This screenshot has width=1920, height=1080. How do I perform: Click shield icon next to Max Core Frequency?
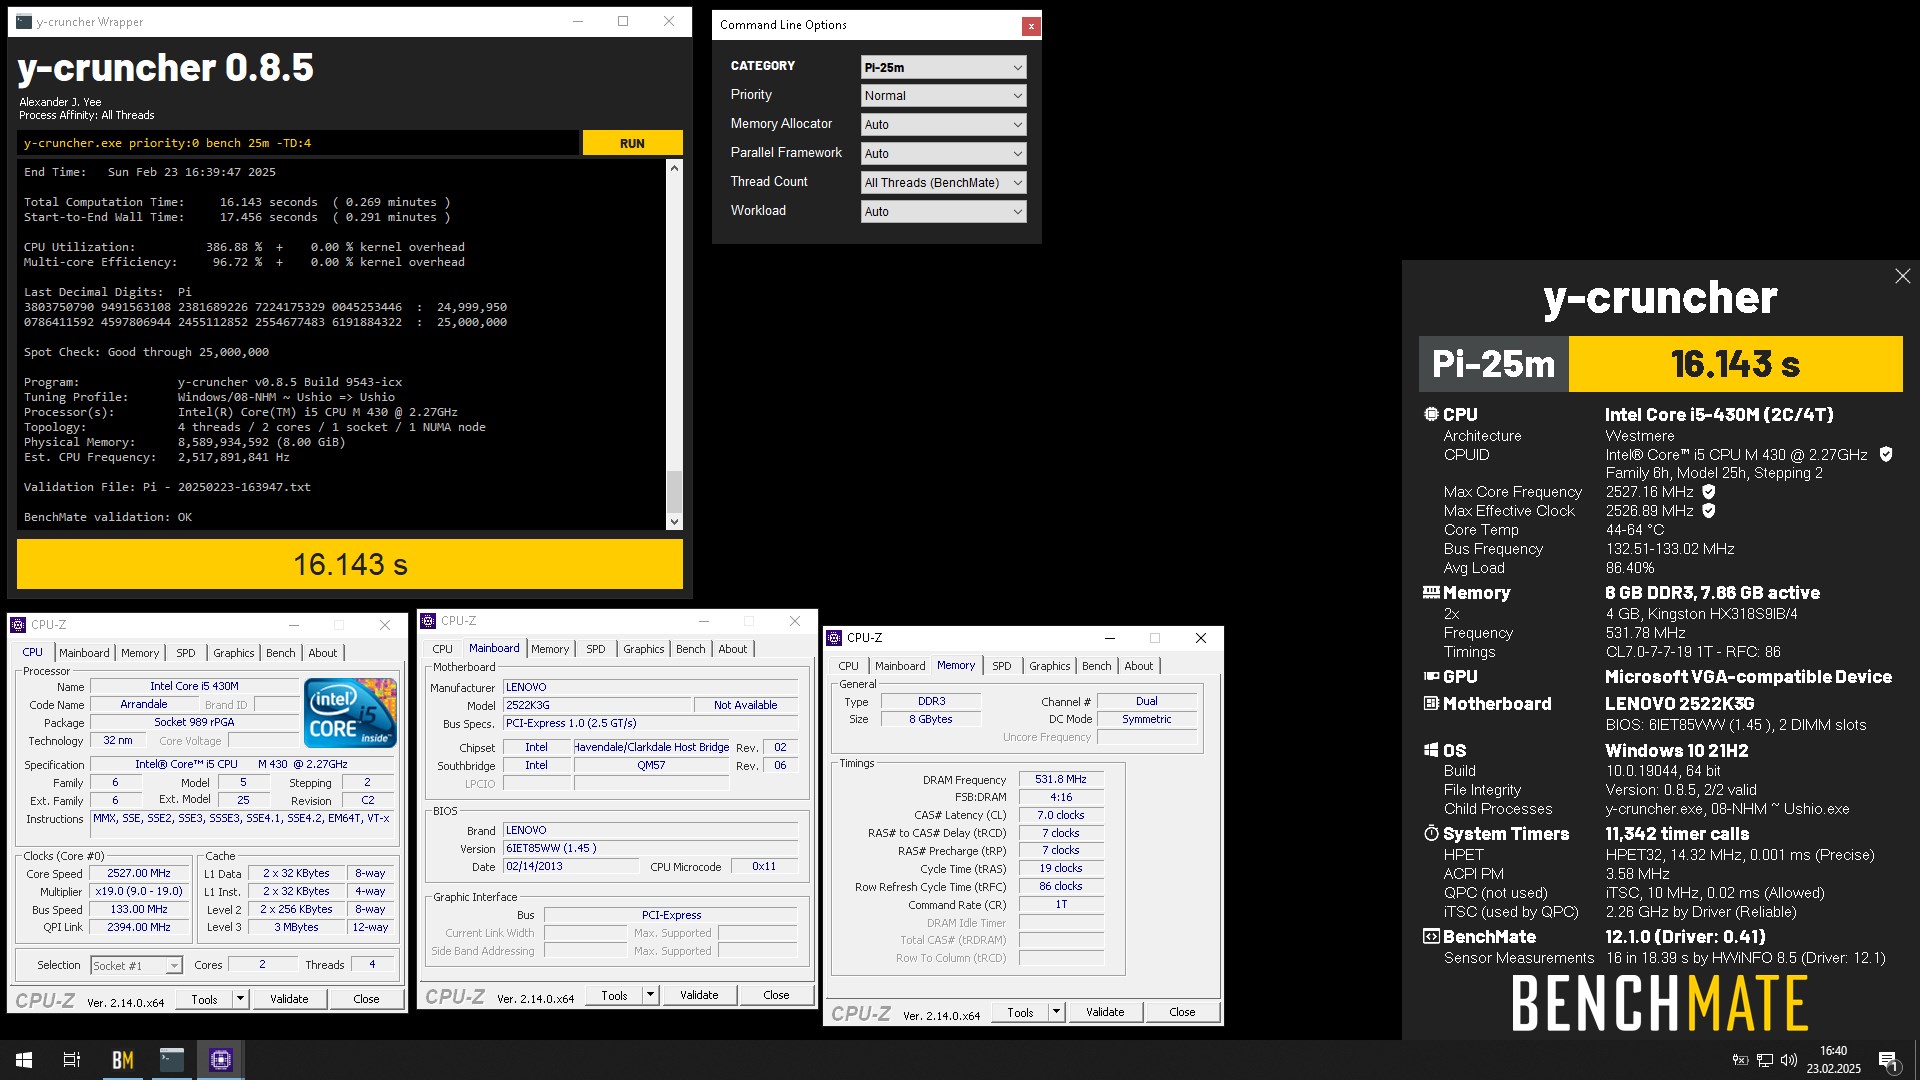click(1709, 492)
